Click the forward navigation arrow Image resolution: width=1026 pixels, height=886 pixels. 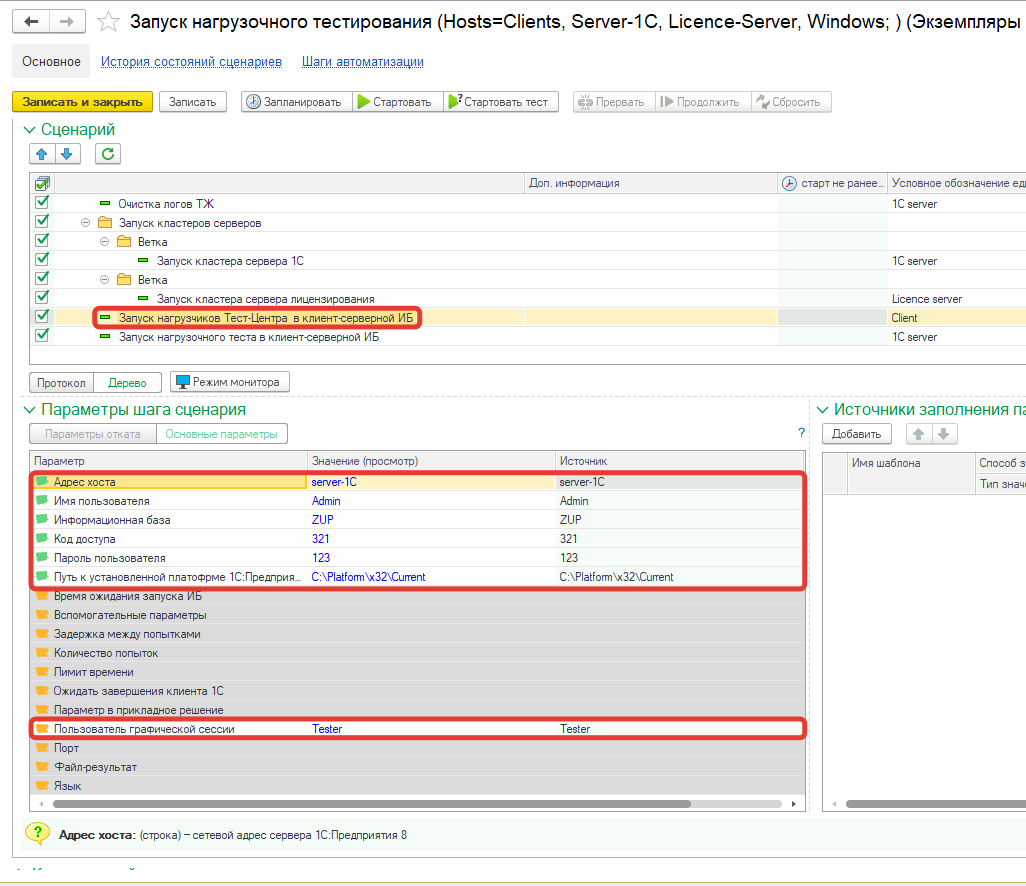click(x=66, y=22)
